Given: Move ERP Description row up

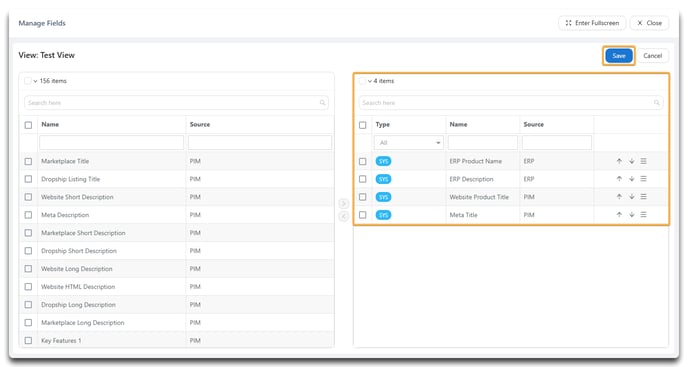Looking at the screenshot, I should (619, 179).
